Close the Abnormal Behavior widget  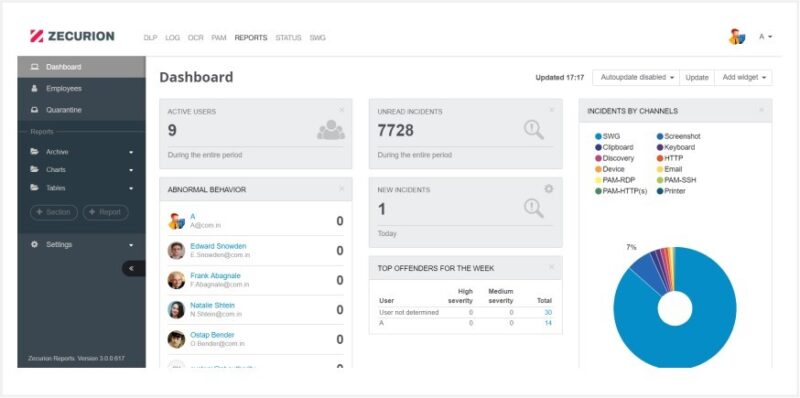[x=342, y=188]
